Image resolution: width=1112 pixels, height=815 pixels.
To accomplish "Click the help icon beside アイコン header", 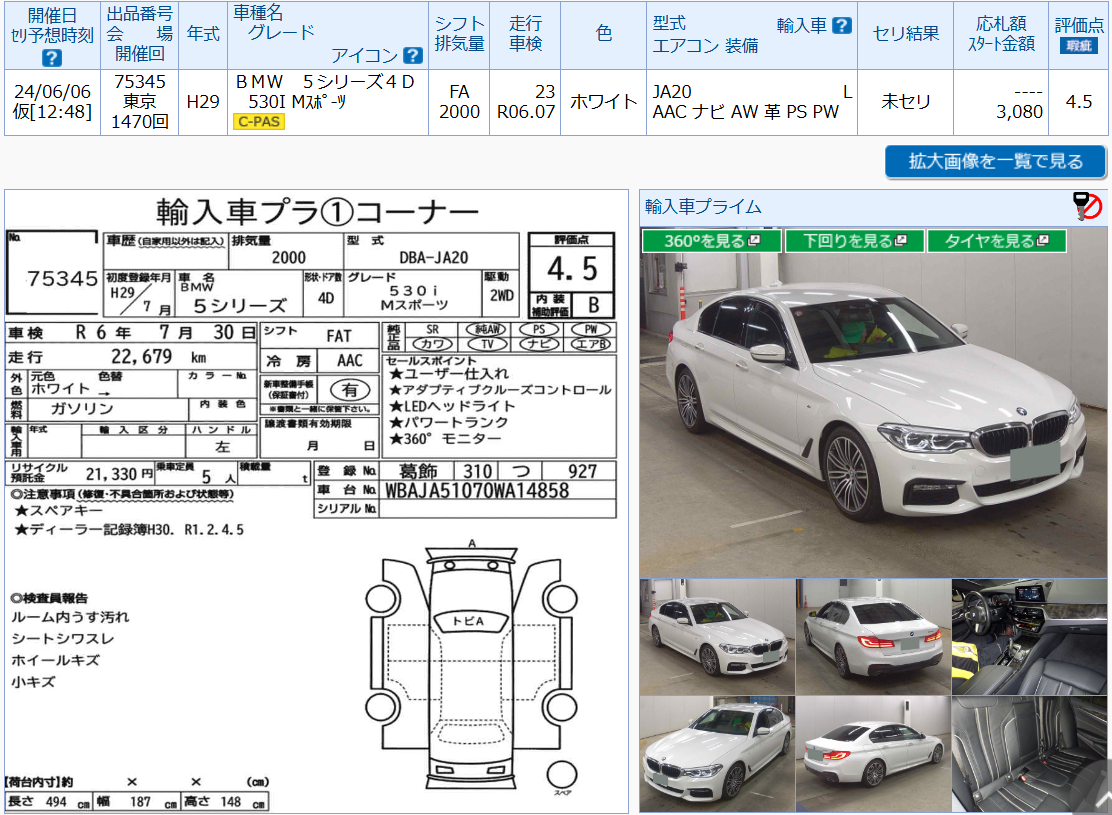I will [x=412, y=56].
